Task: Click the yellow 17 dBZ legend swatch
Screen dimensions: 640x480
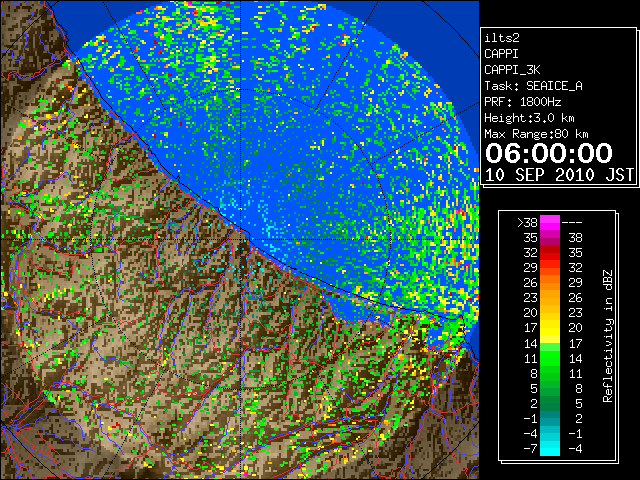Action: 550,328
